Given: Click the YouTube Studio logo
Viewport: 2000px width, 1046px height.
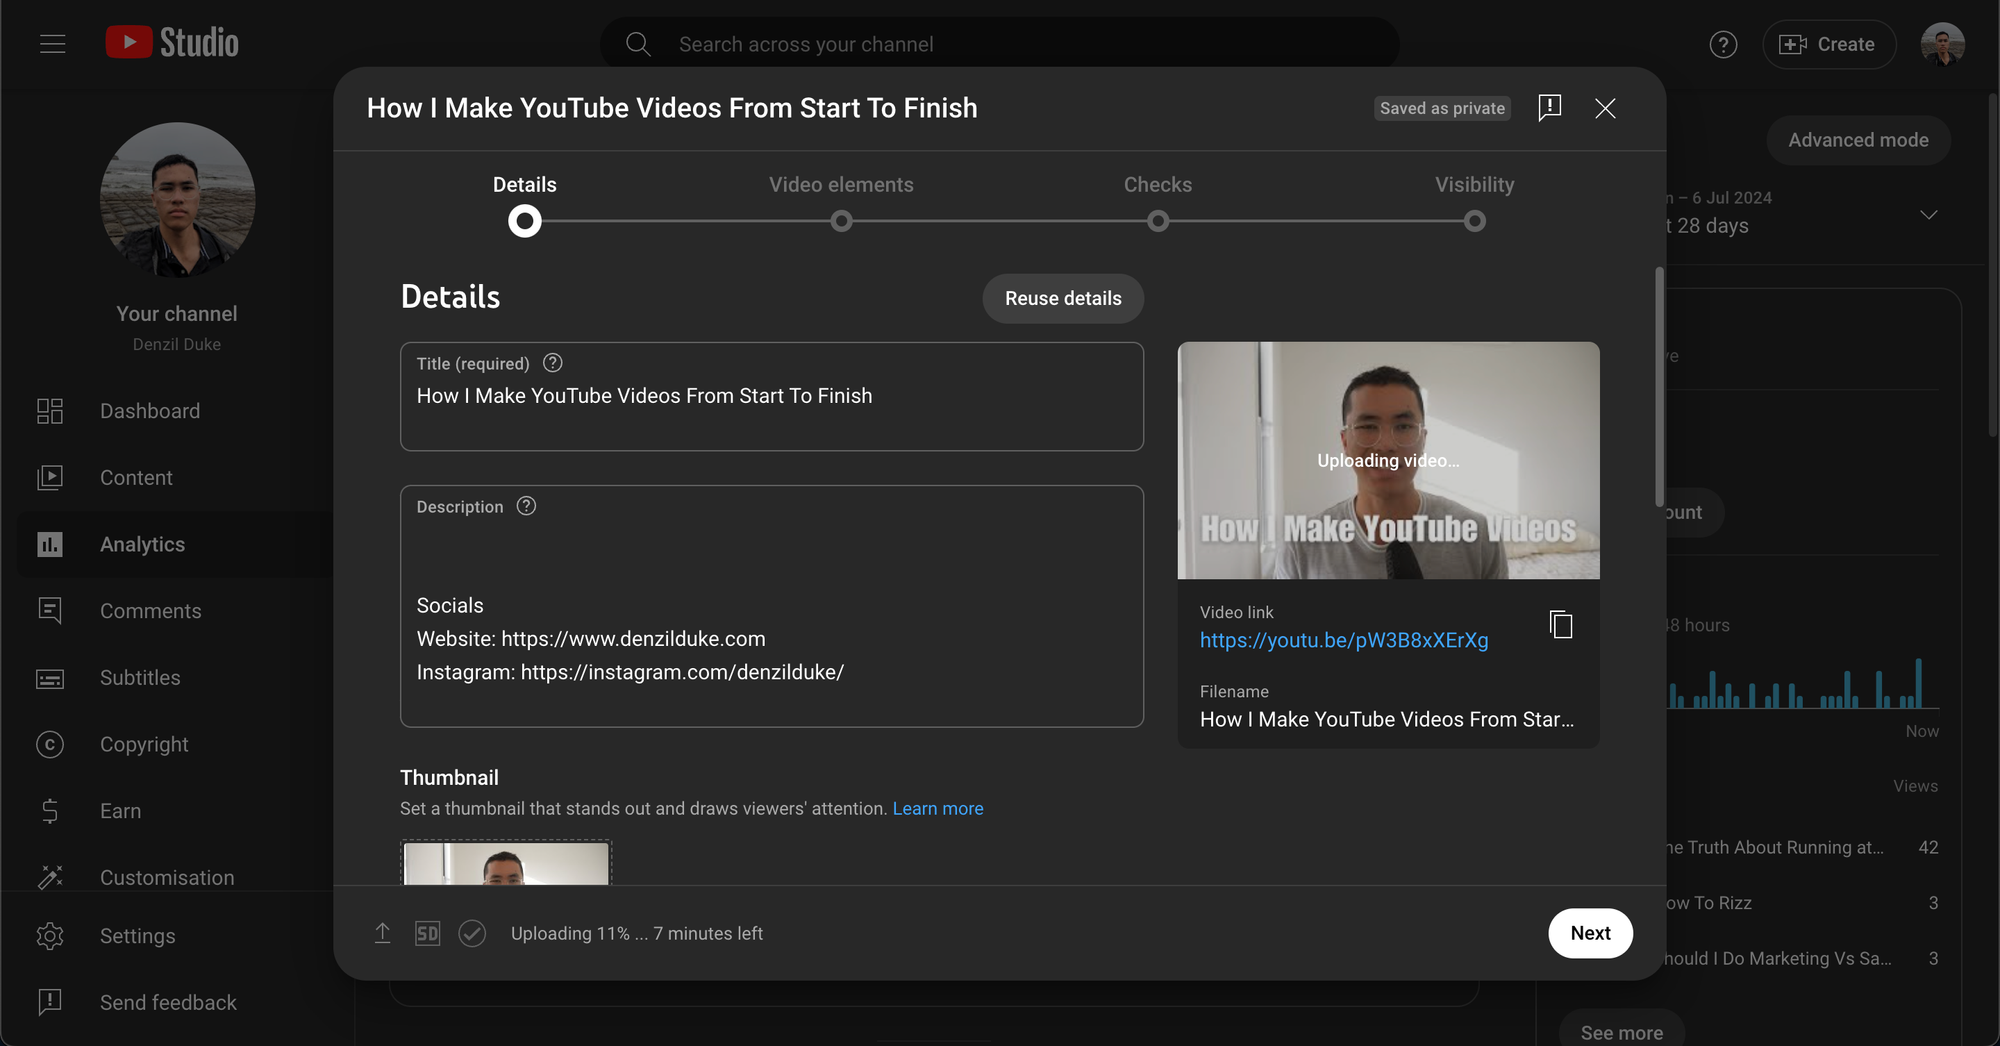Looking at the screenshot, I should tap(172, 43).
